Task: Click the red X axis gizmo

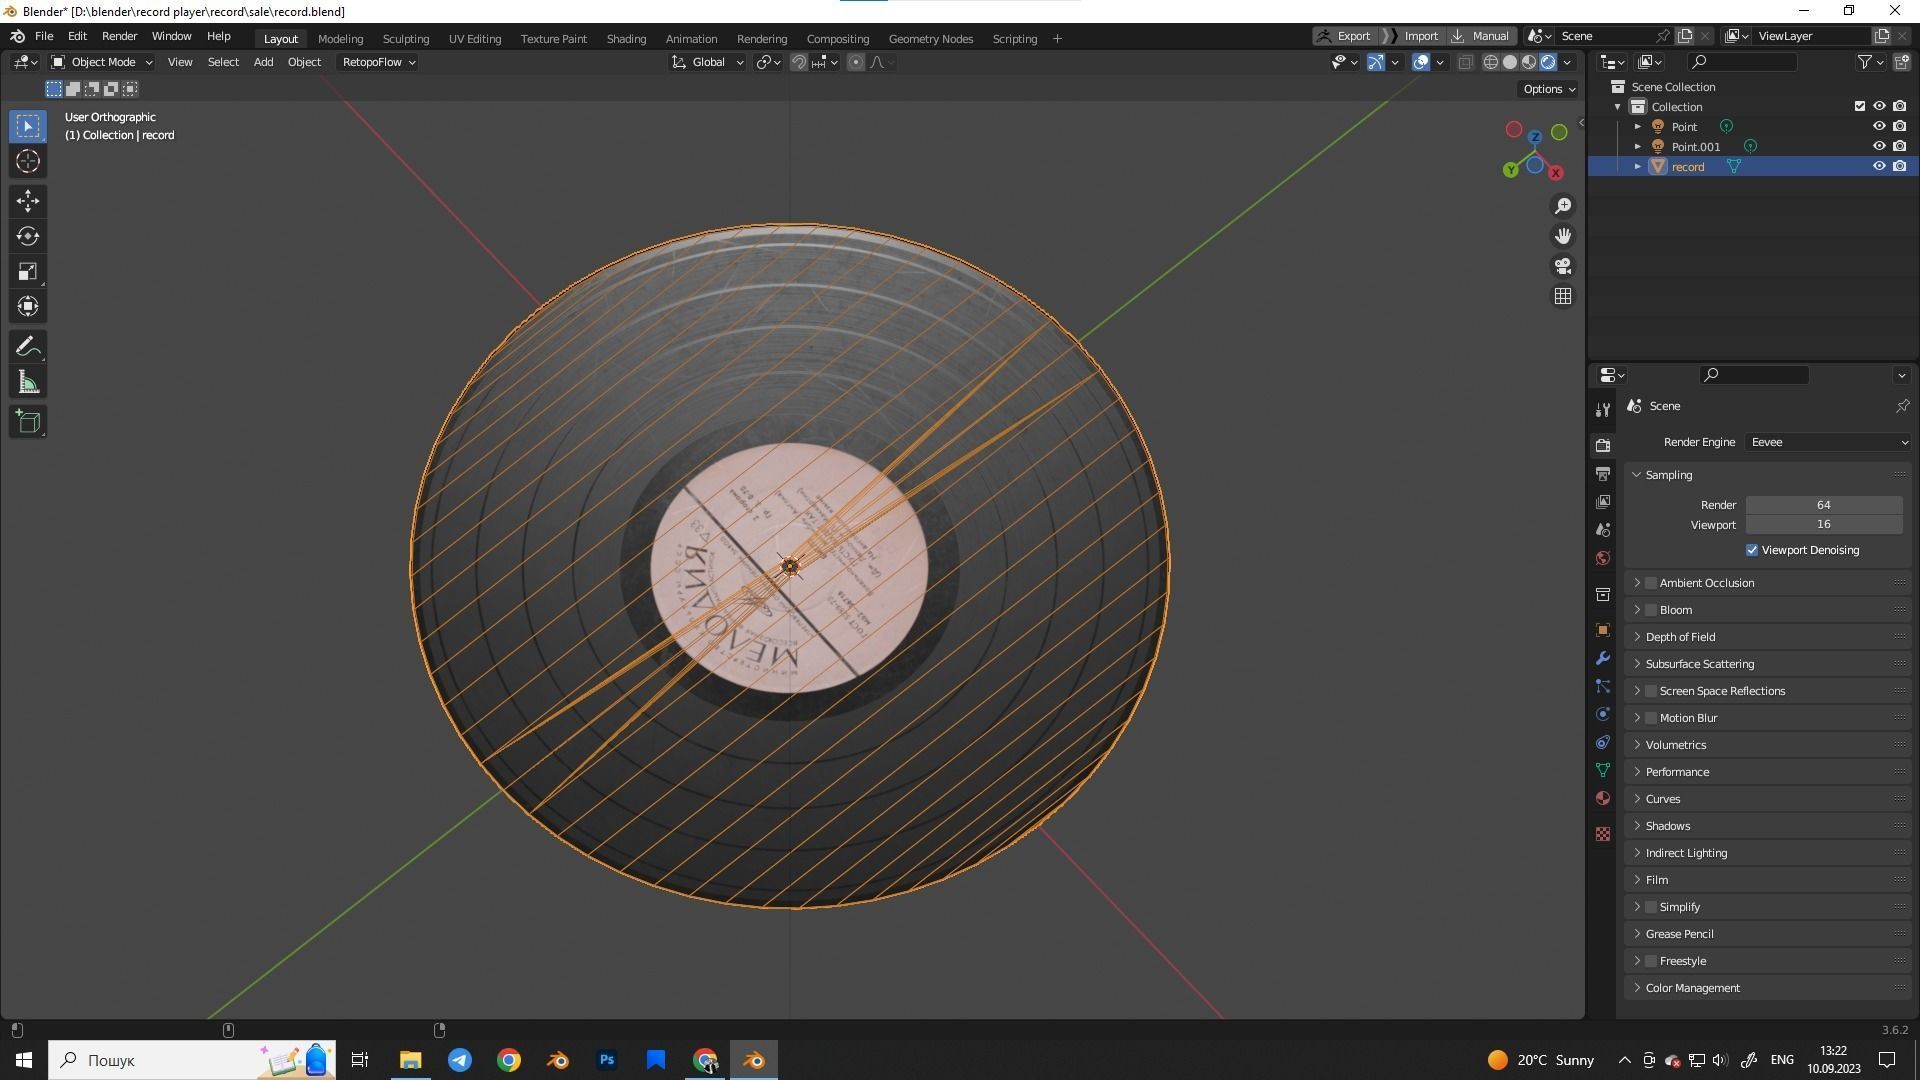Action: tap(1556, 173)
